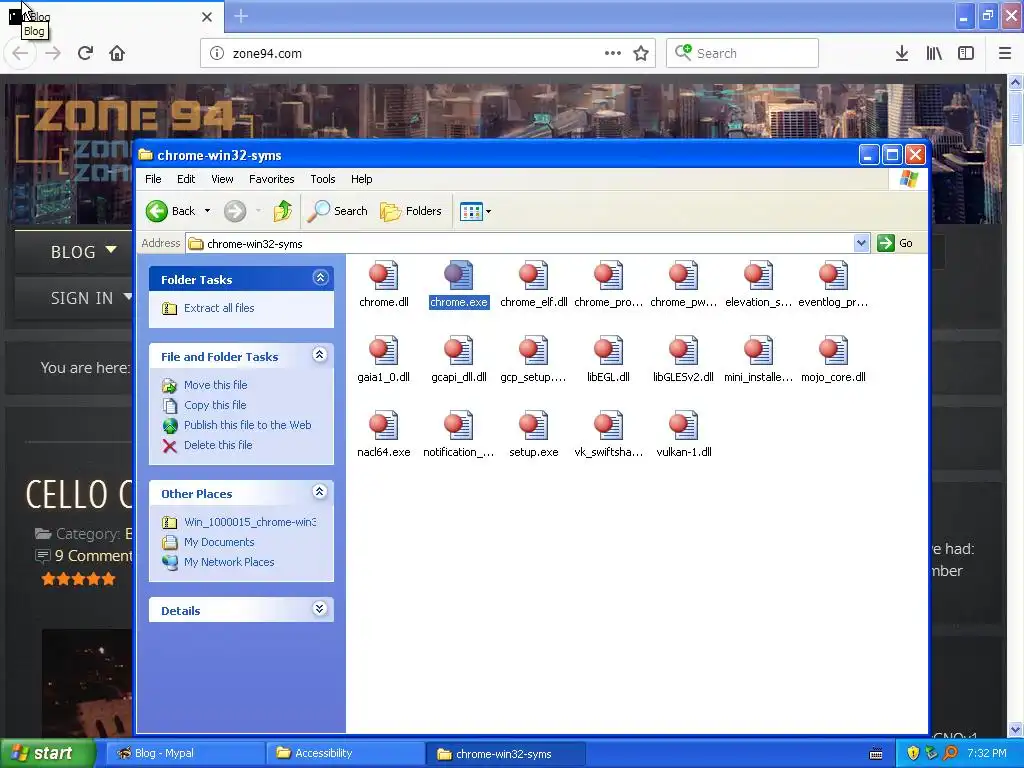Select the vk_swiftsha... file icon
The image size is (1024, 768).
click(609, 425)
